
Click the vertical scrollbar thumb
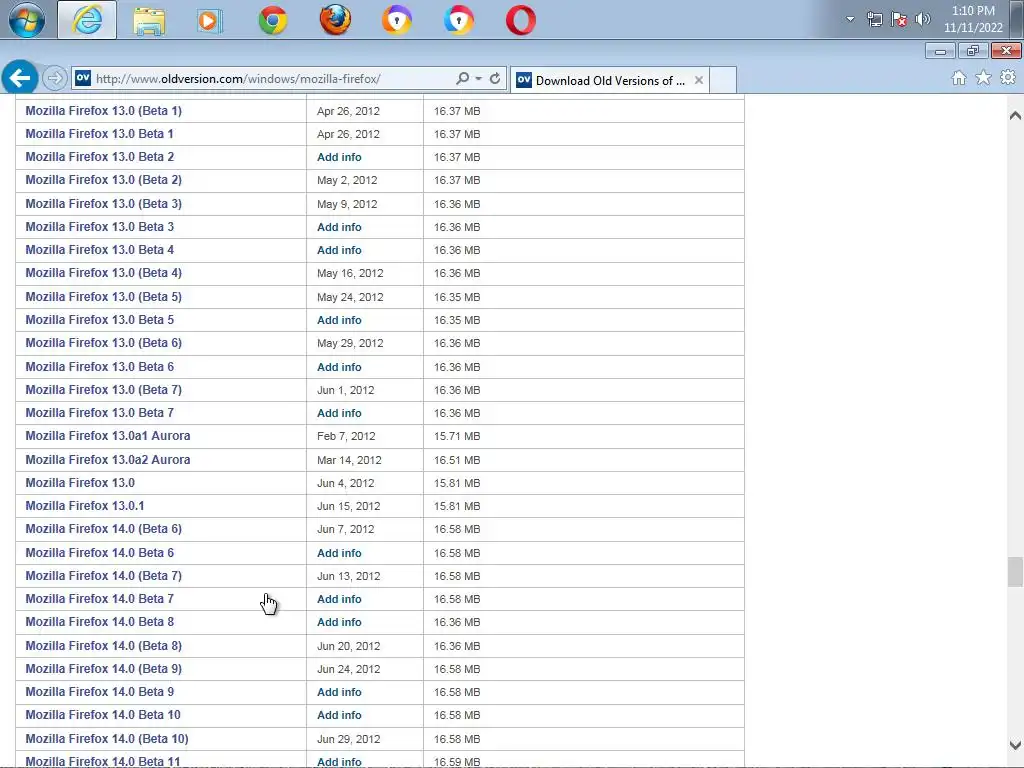click(x=1015, y=572)
